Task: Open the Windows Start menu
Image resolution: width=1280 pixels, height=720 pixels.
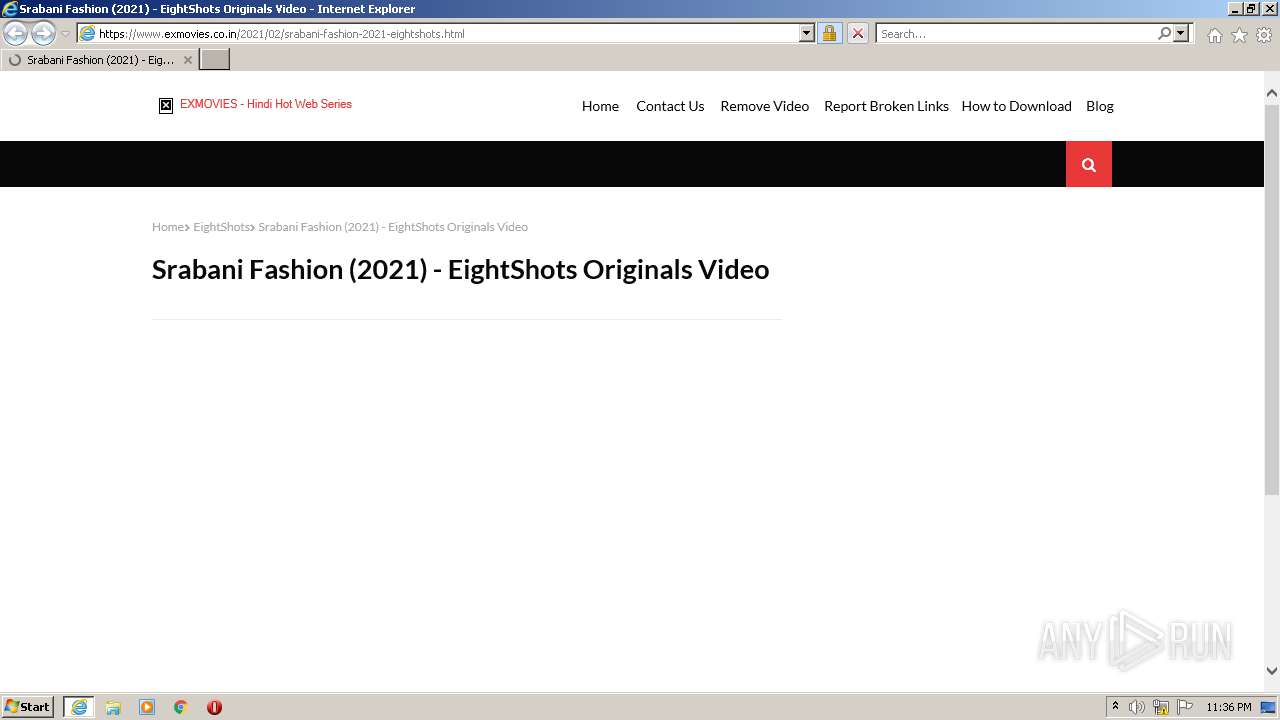Action: pyautogui.click(x=28, y=707)
